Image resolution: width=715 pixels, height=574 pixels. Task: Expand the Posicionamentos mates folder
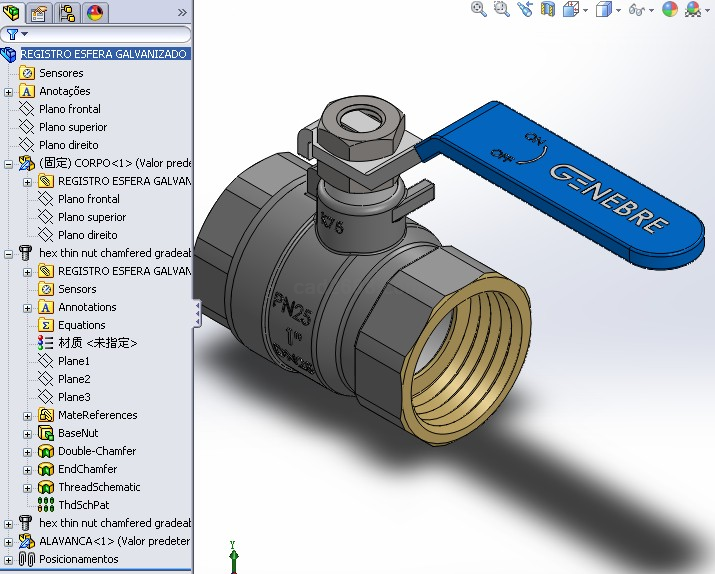[9, 560]
